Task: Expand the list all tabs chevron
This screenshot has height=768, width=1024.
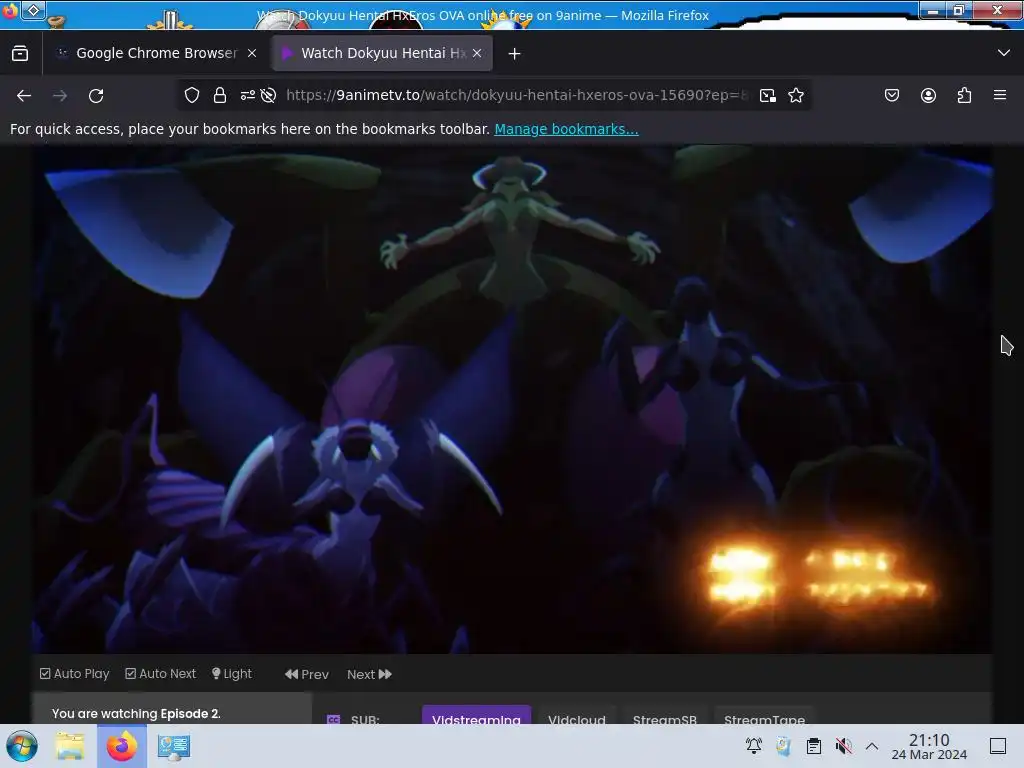Action: [x=1004, y=53]
